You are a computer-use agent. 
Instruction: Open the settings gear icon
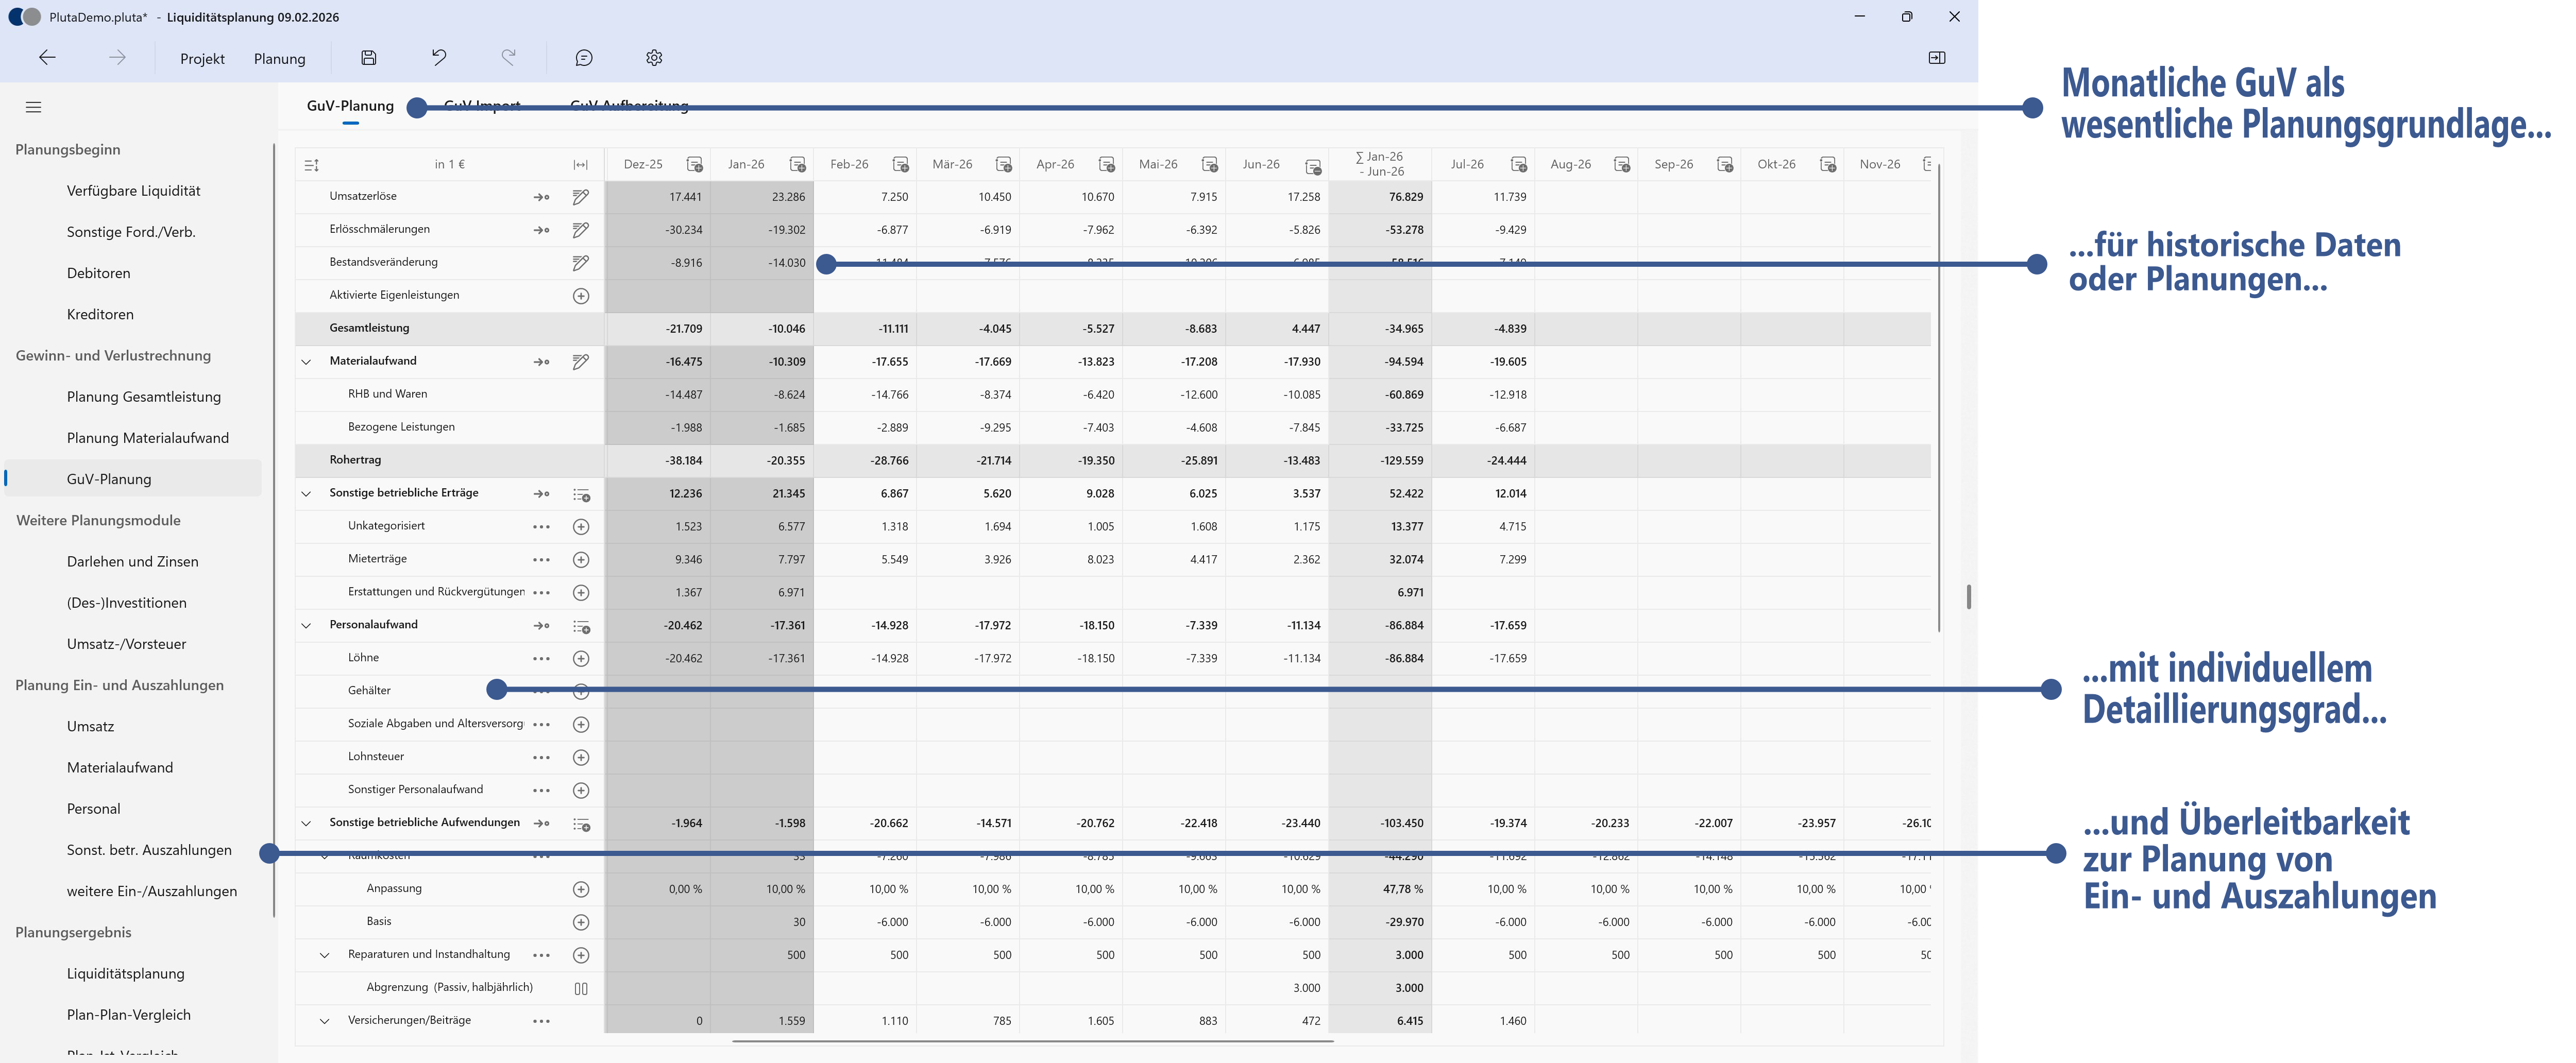click(653, 57)
